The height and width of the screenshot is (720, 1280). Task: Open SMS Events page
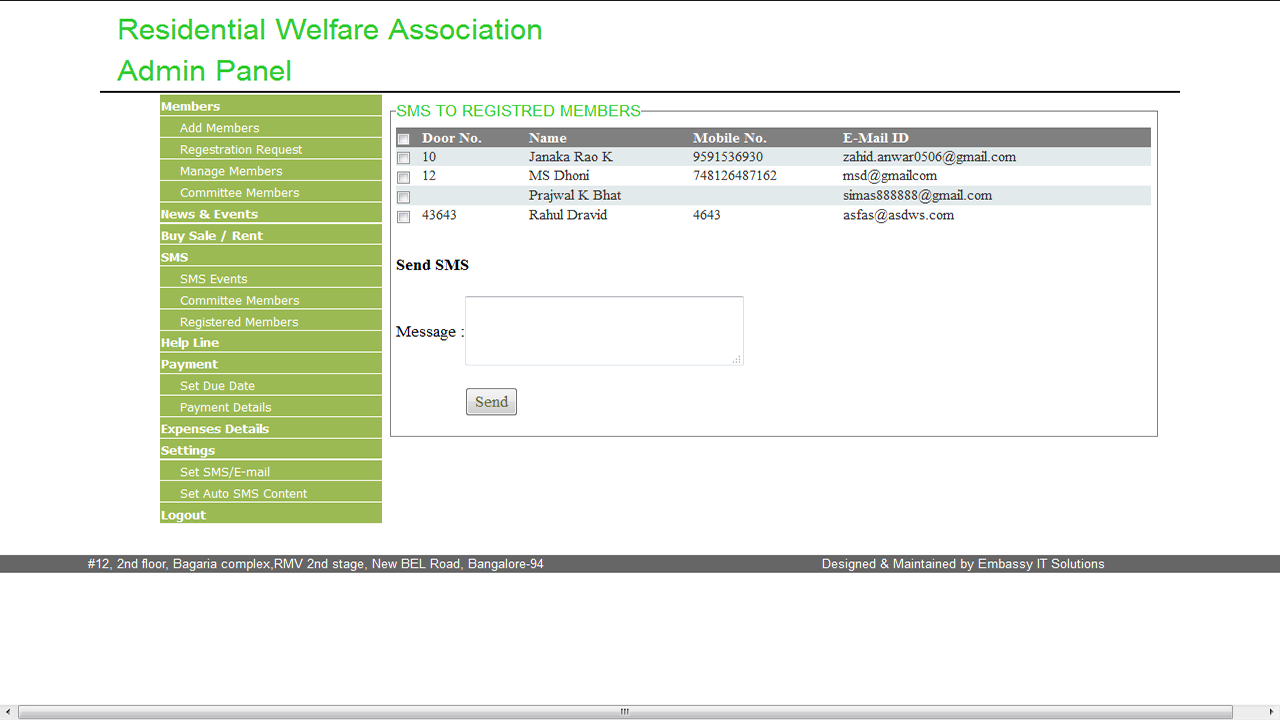pos(271,278)
